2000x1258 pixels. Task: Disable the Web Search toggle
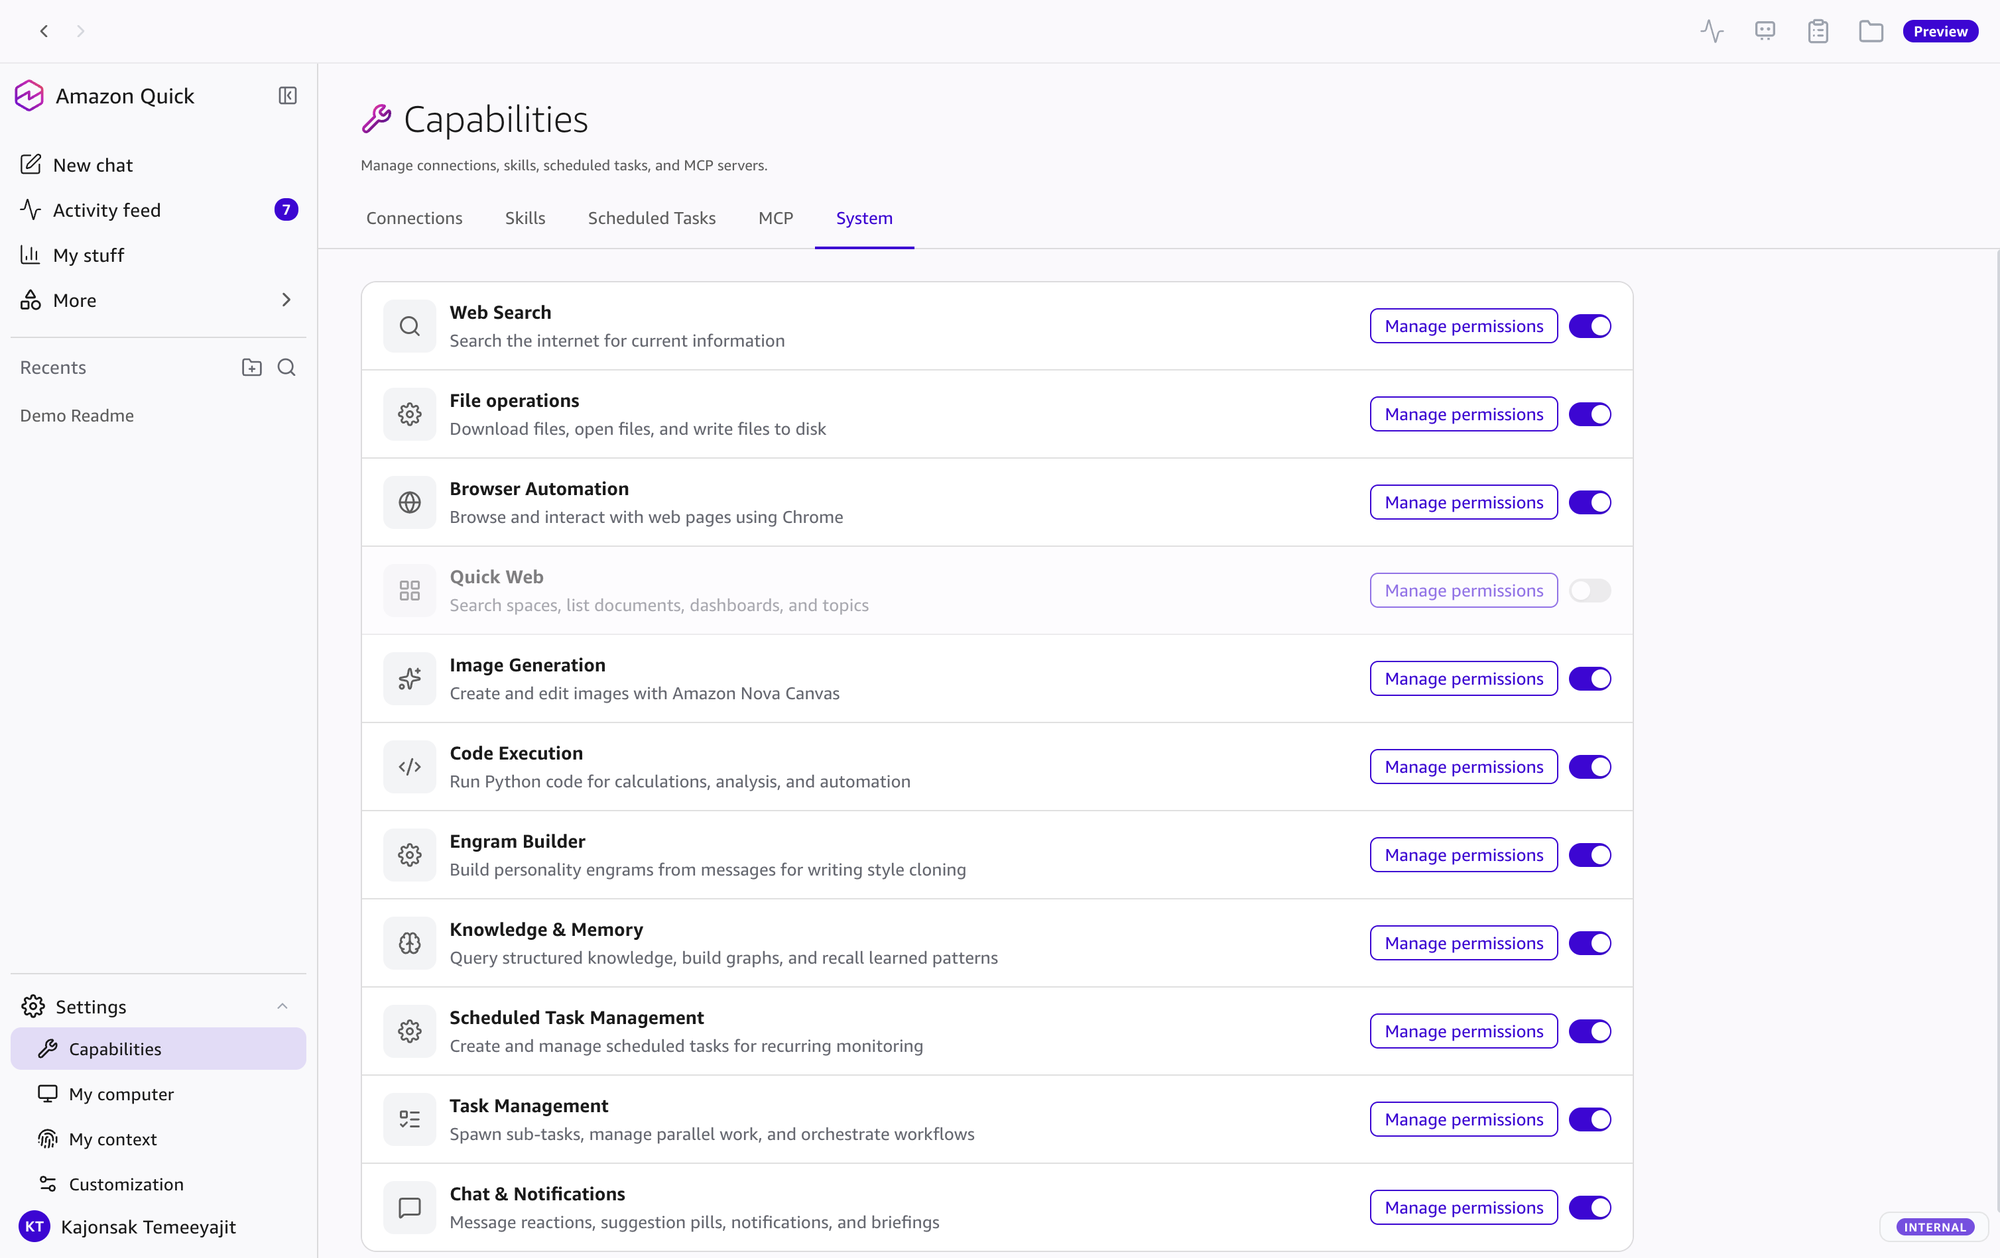pyautogui.click(x=1590, y=326)
